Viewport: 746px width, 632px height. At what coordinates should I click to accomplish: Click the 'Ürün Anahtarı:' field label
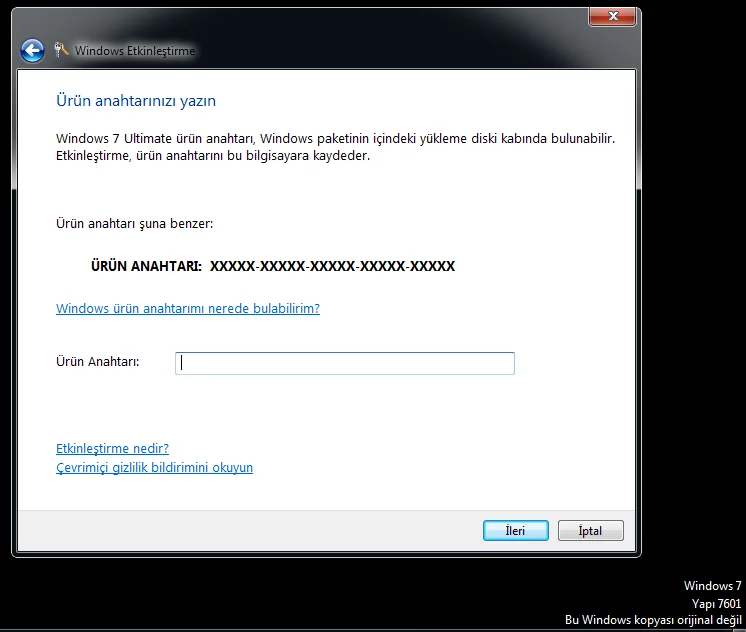coord(98,362)
